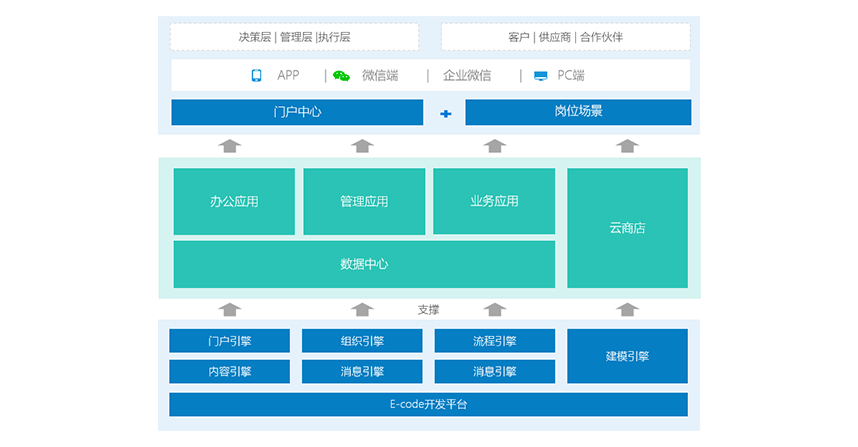Click the 流程引擎 box
858x447 pixels.
(x=494, y=341)
